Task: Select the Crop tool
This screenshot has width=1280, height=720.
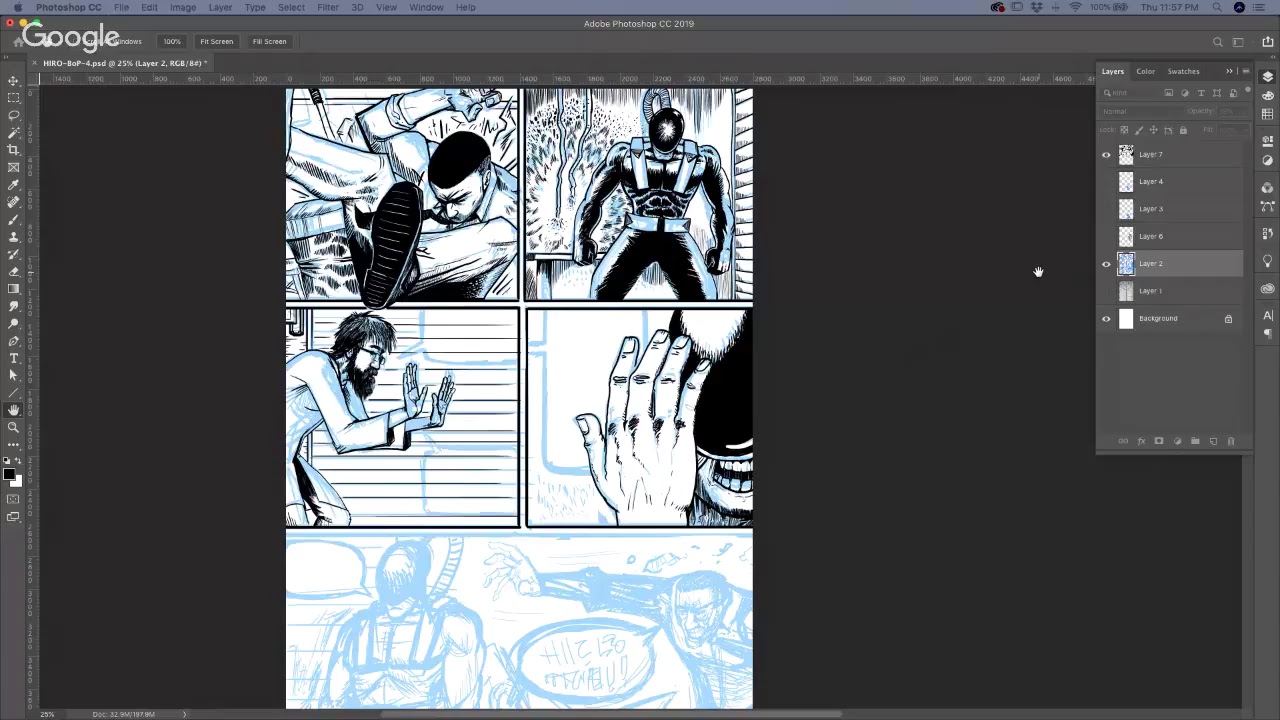Action: click(13, 149)
